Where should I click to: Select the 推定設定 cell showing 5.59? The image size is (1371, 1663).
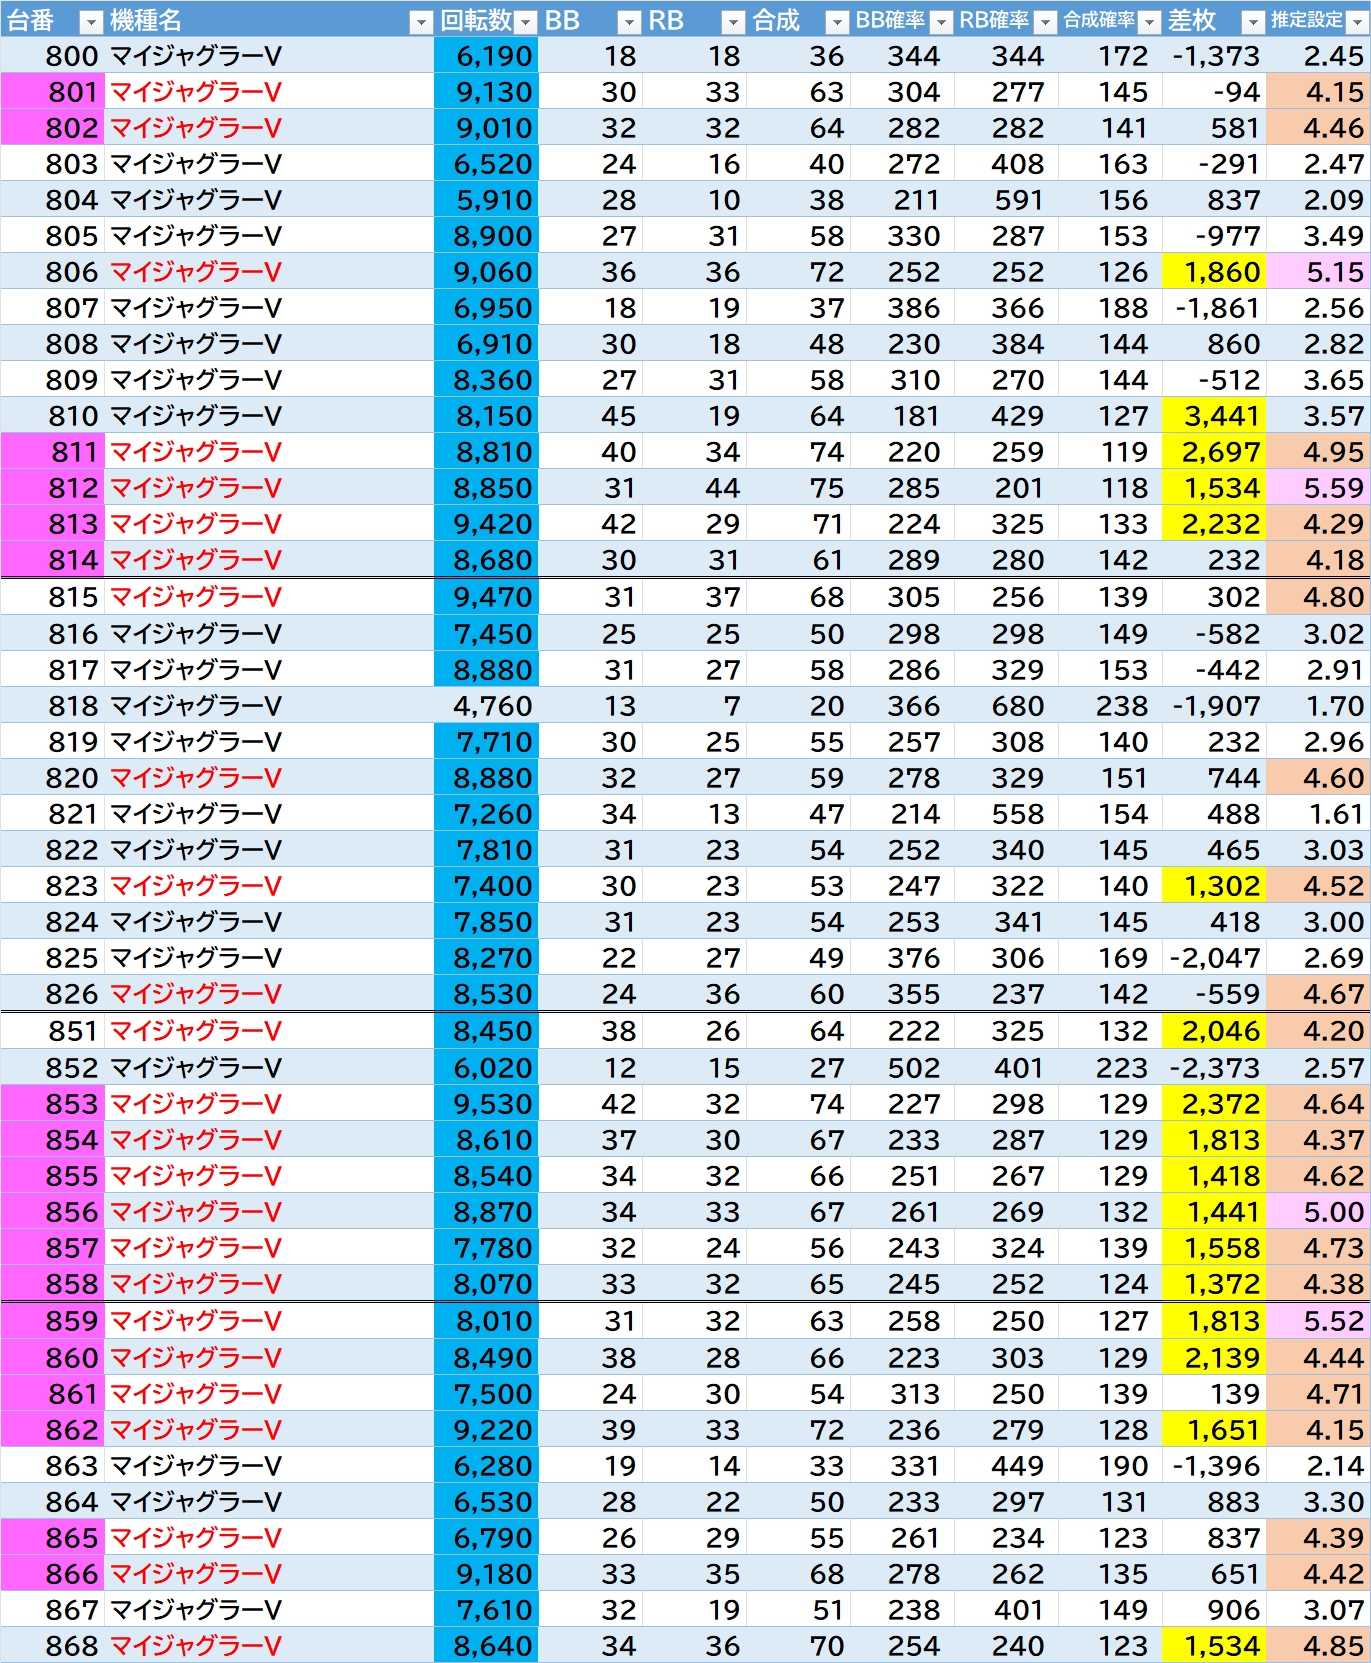(1318, 488)
